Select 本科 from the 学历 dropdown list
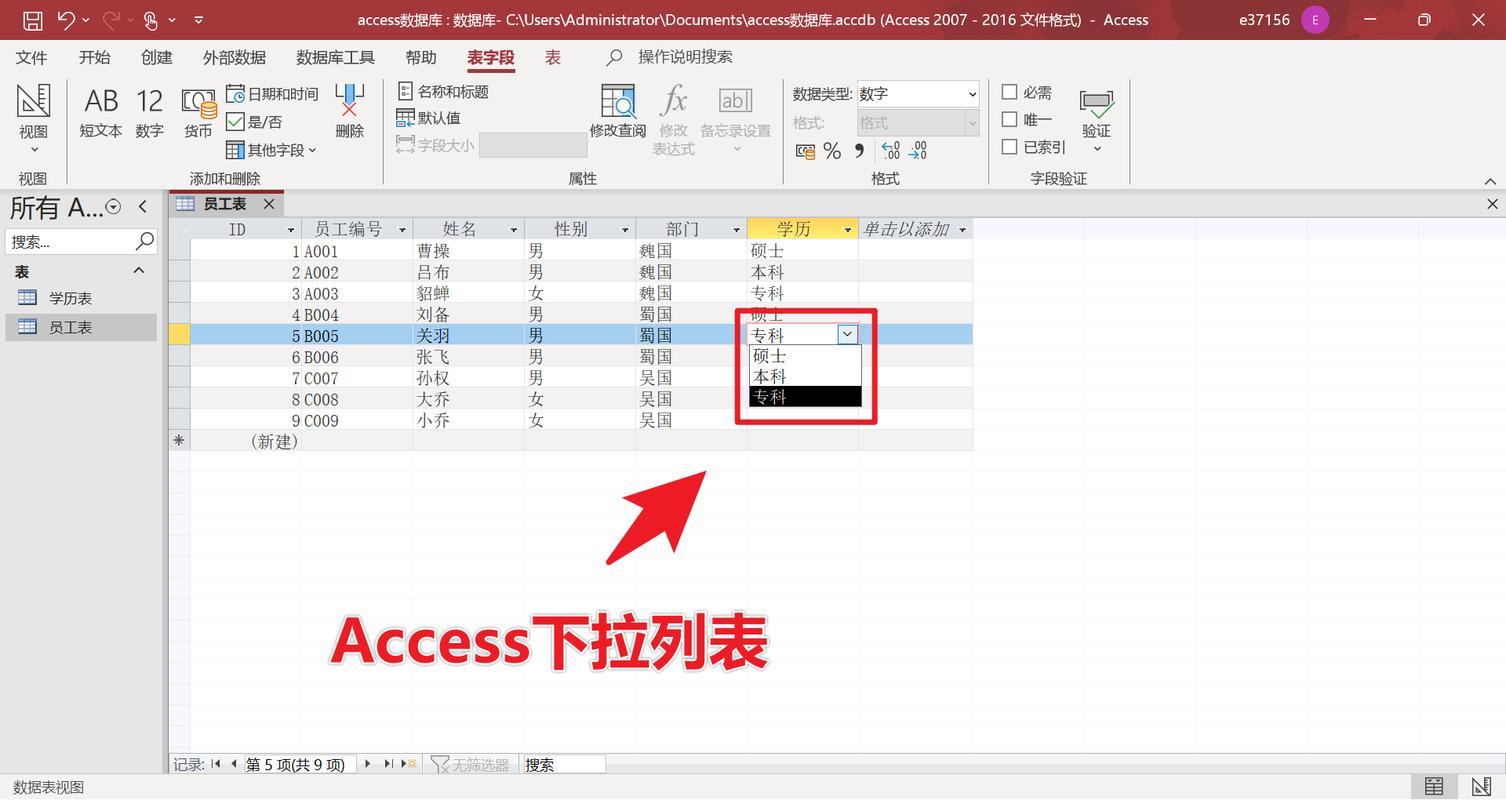 click(769, 376)
